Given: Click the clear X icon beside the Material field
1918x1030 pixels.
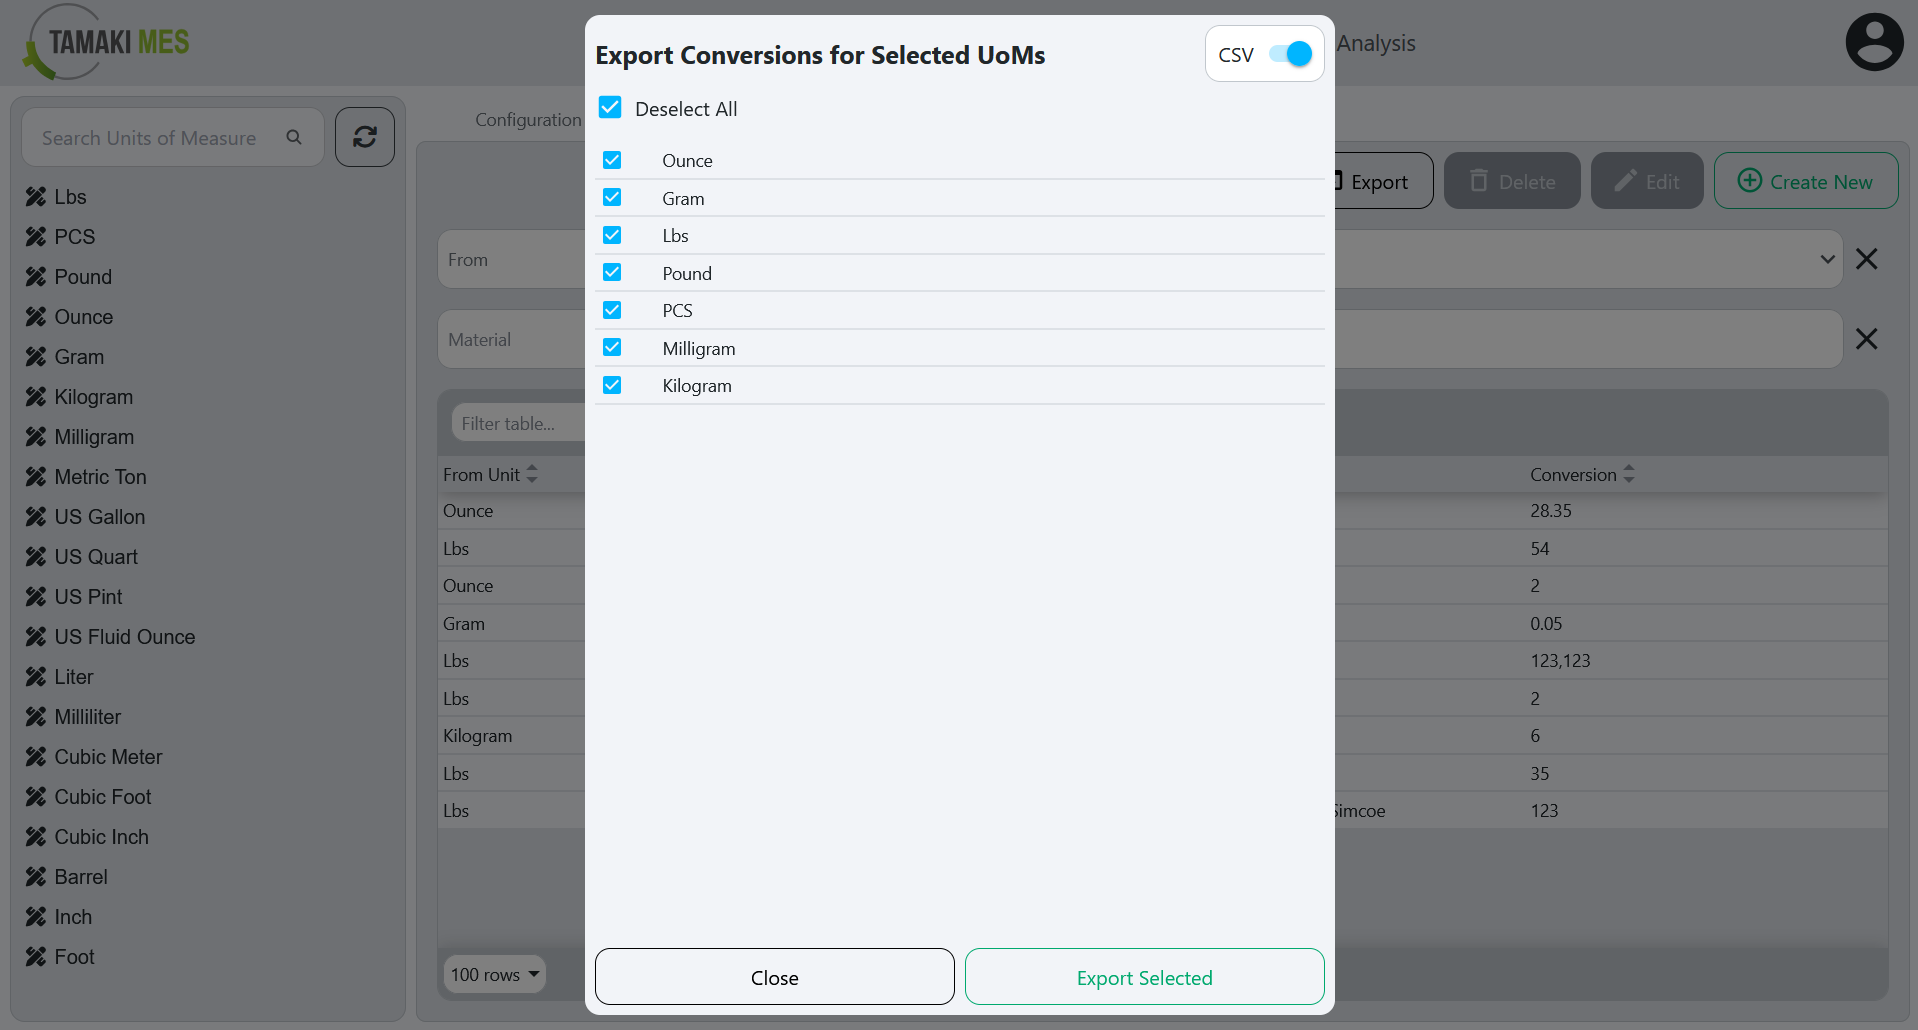Looking at the screenshot, I should pyautogui.click(x=1868, y=339).
